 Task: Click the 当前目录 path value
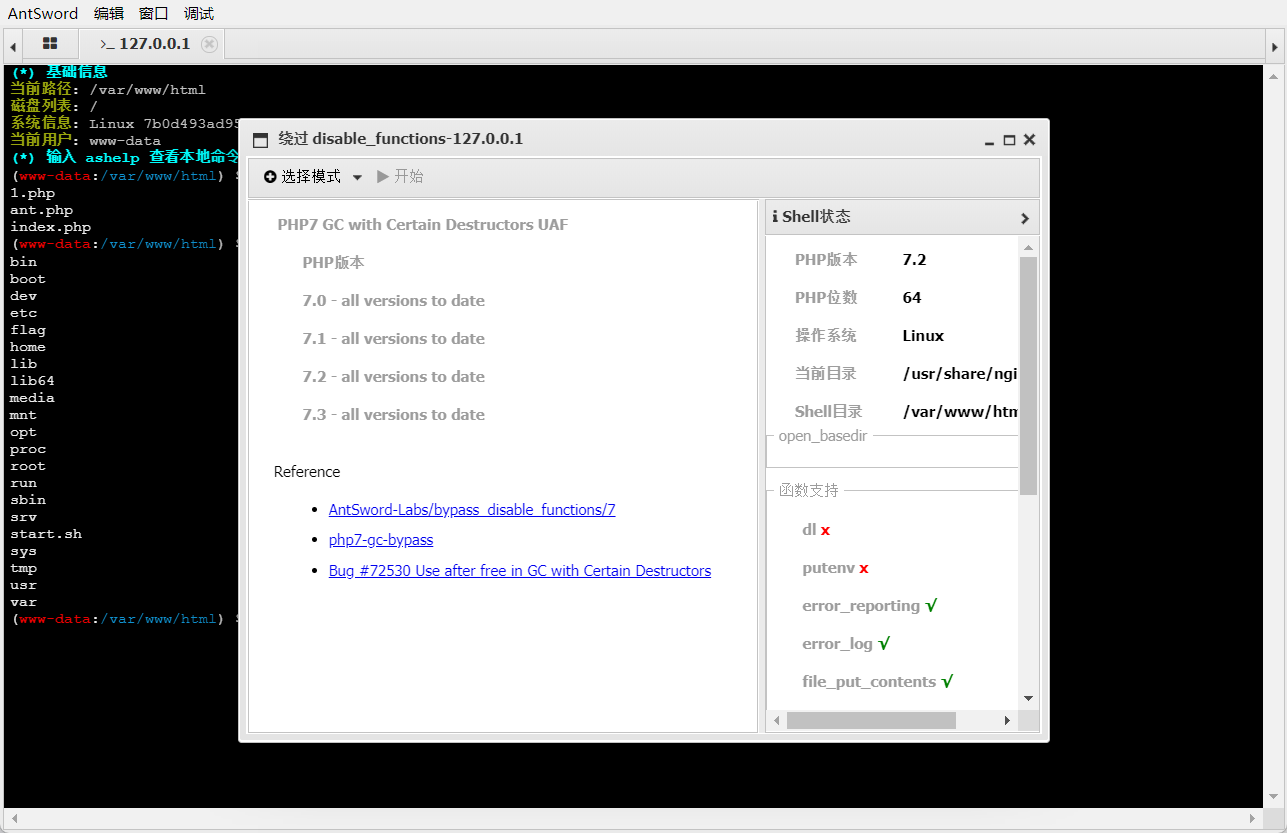click(x=960, y=374)
